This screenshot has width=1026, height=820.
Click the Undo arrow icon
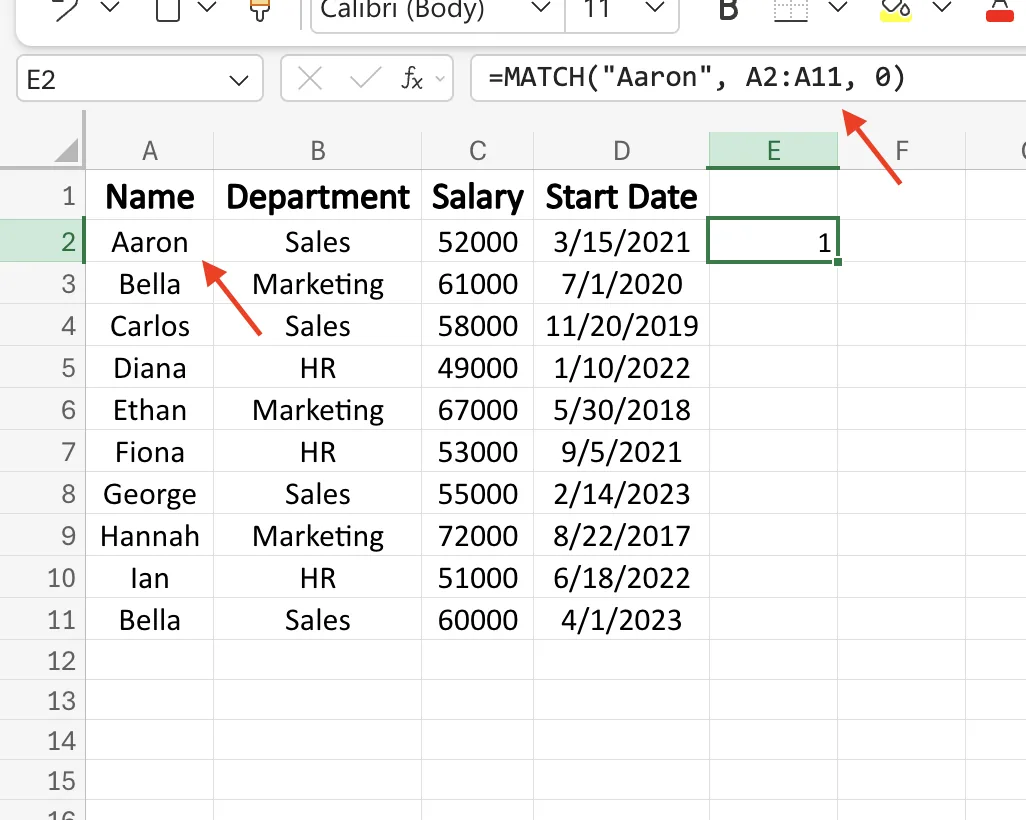(67, 9)
